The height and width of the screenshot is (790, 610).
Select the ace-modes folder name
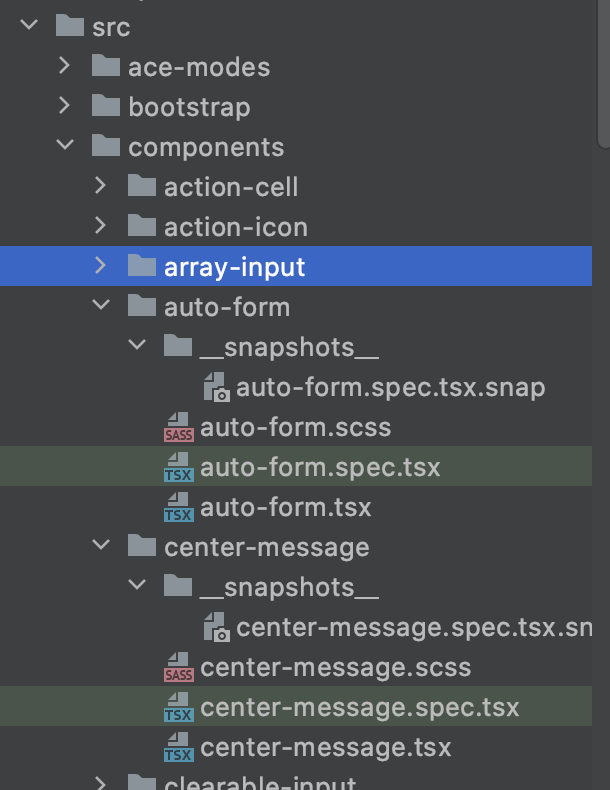[199, 67]
